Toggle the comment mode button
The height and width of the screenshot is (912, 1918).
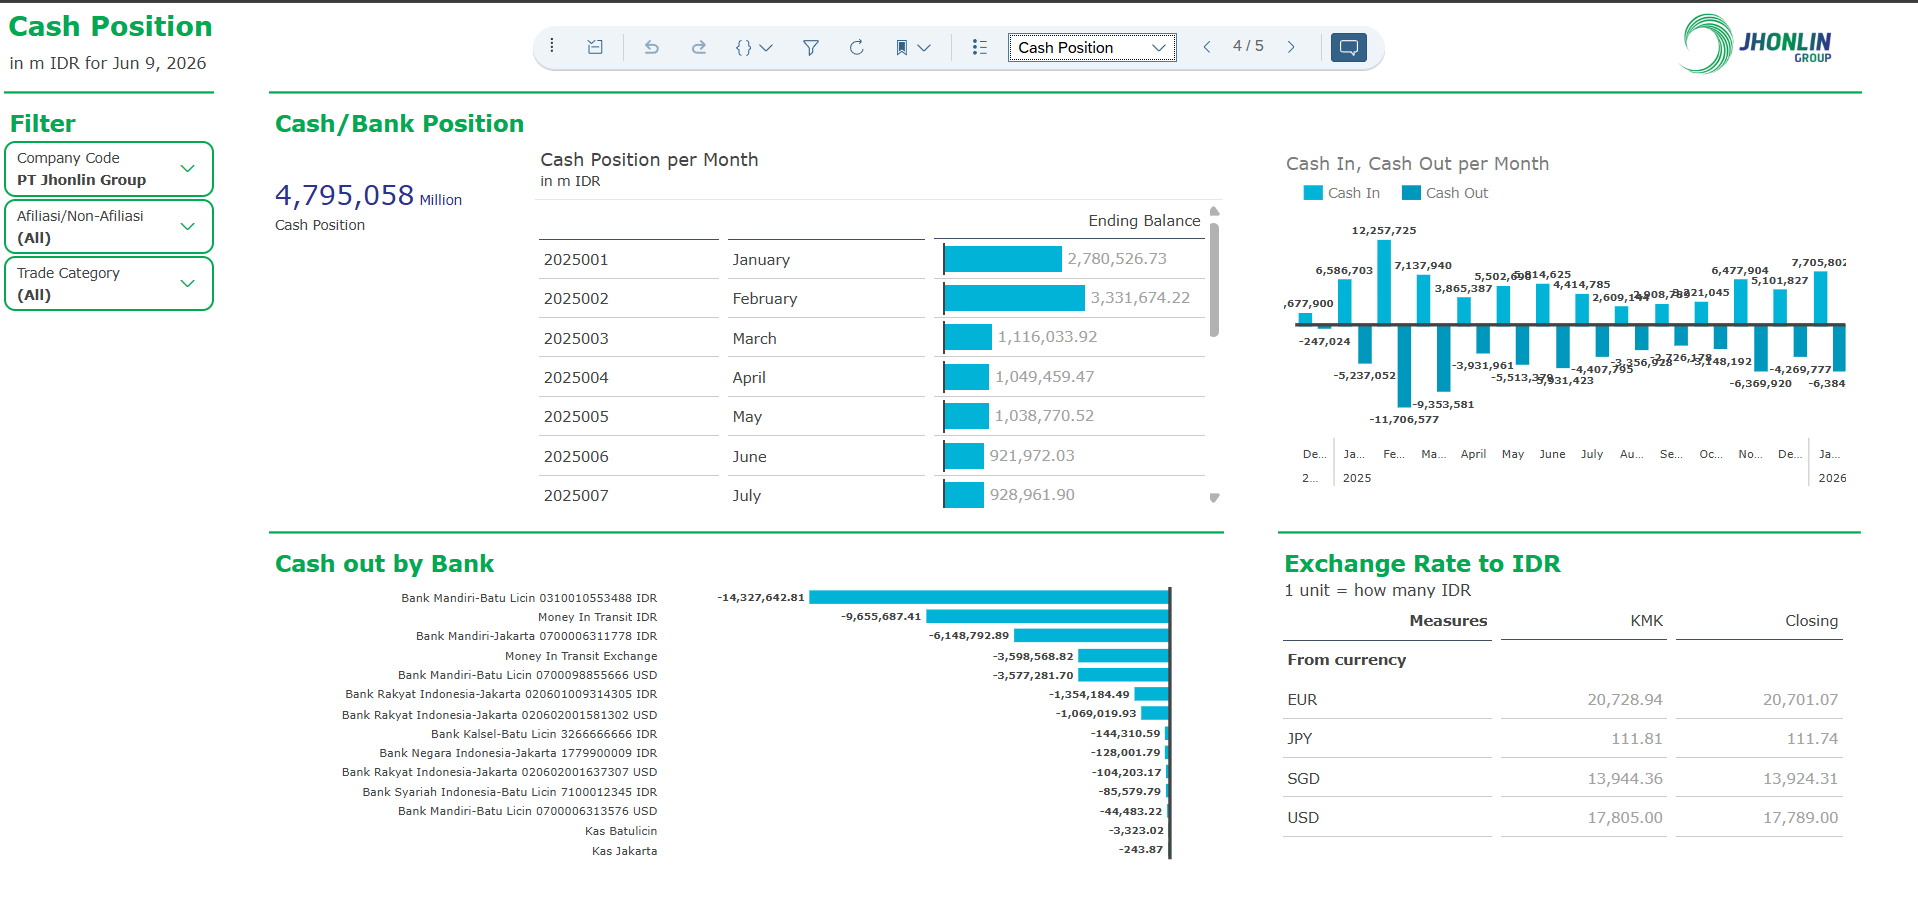coord(1349,47)
